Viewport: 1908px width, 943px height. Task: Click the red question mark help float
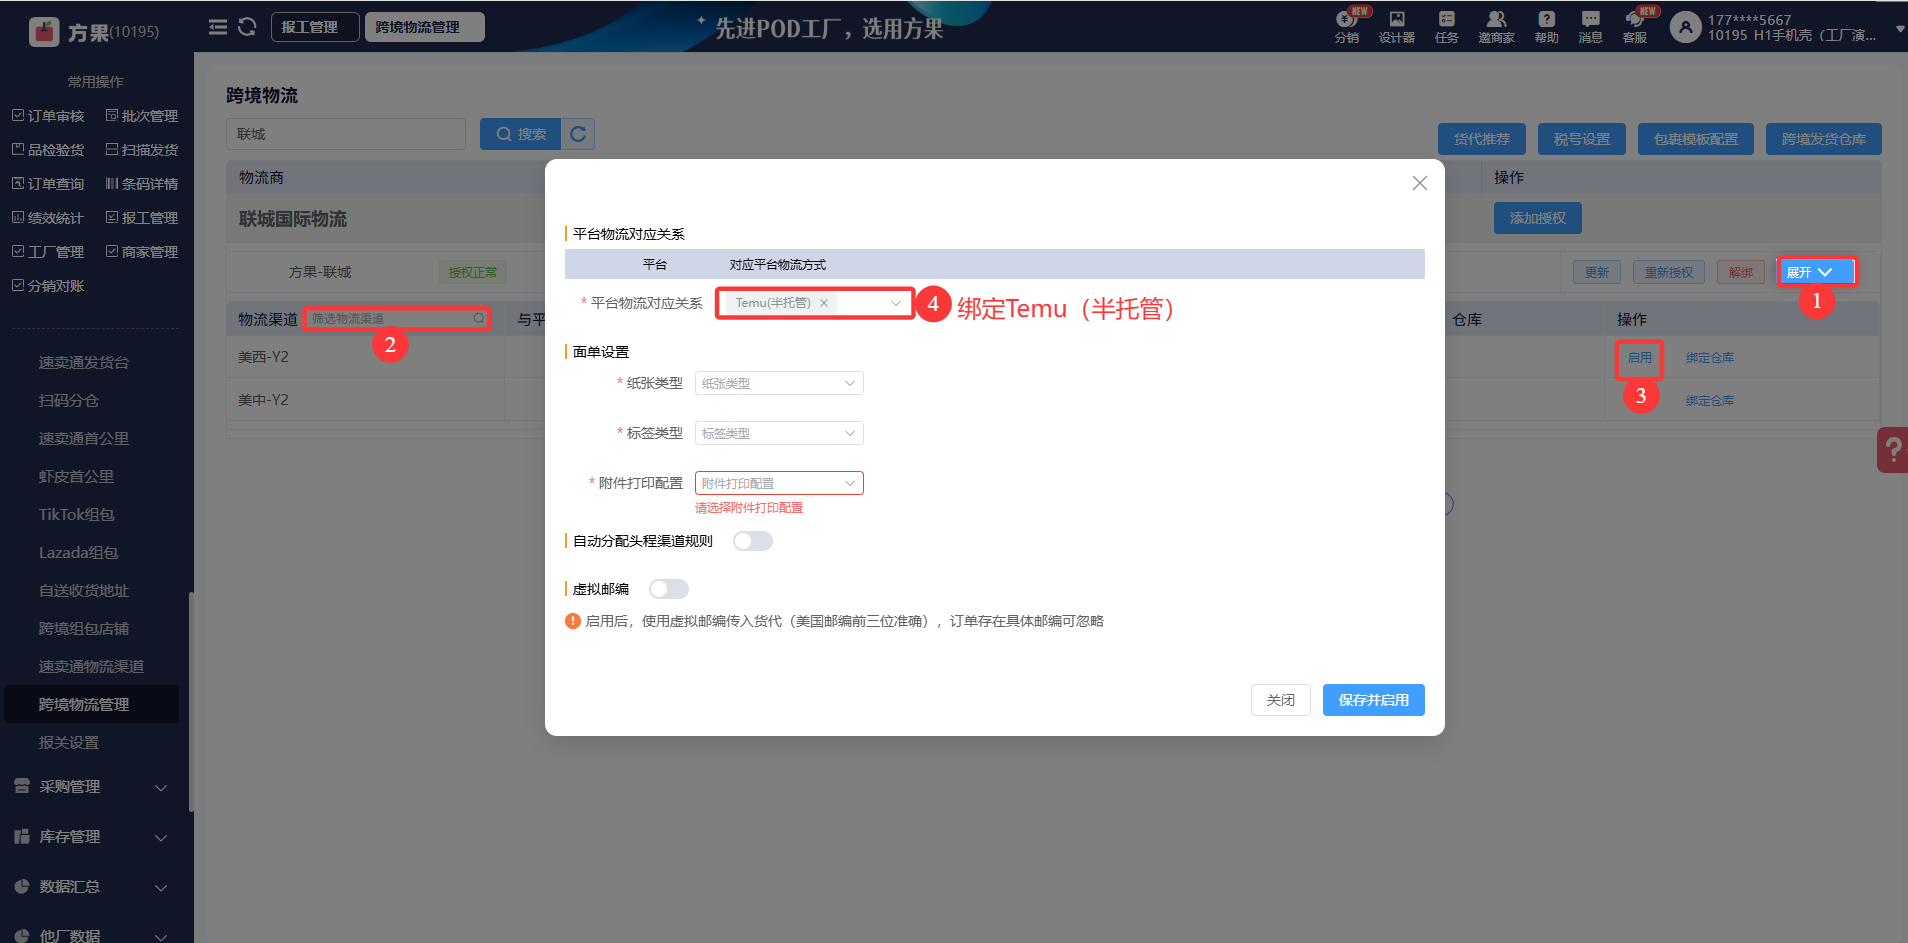(1893, 450)
